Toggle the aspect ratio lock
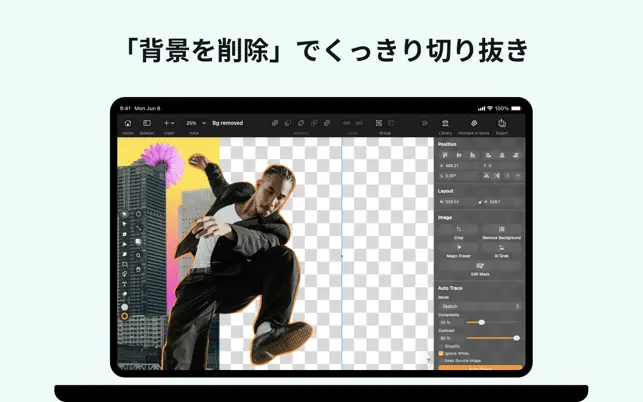 click(x=480, y=202)
